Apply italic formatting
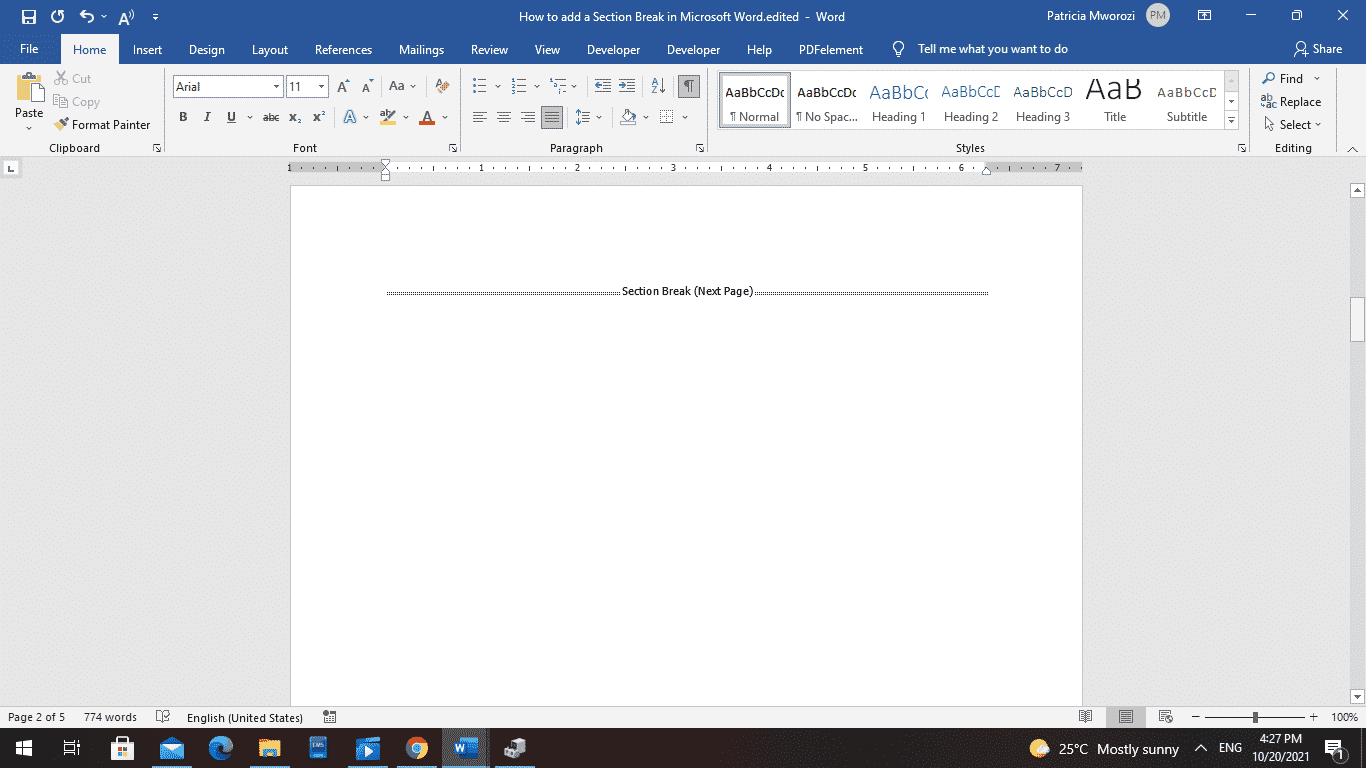 (207, 117)
